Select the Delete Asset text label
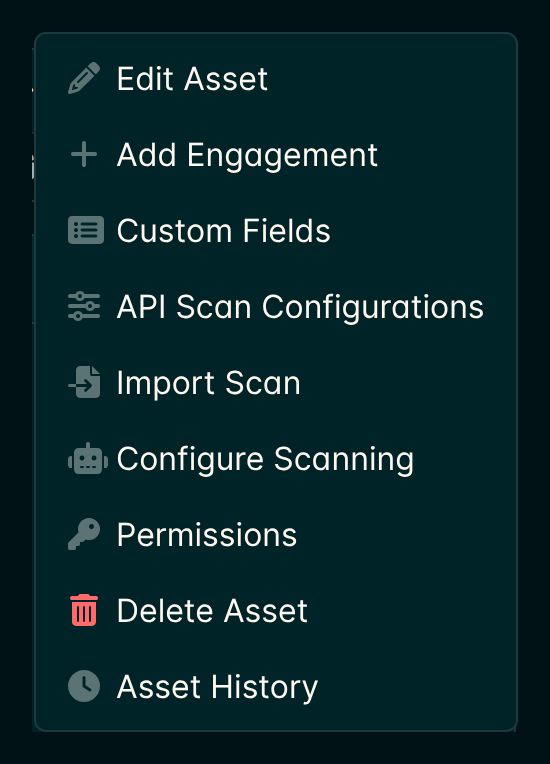 pyautogui.click(x=212, y=611)
